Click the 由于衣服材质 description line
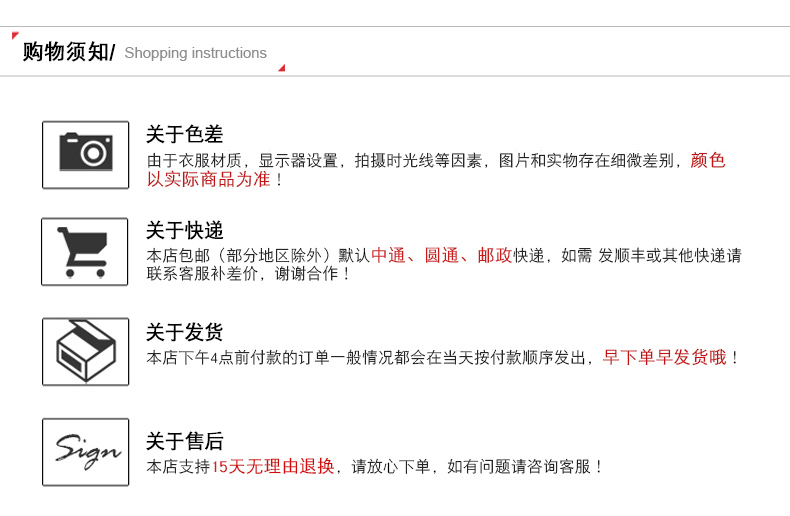Image resolution: width=790 pixels, height=516 pixels. tap(400, 160)
